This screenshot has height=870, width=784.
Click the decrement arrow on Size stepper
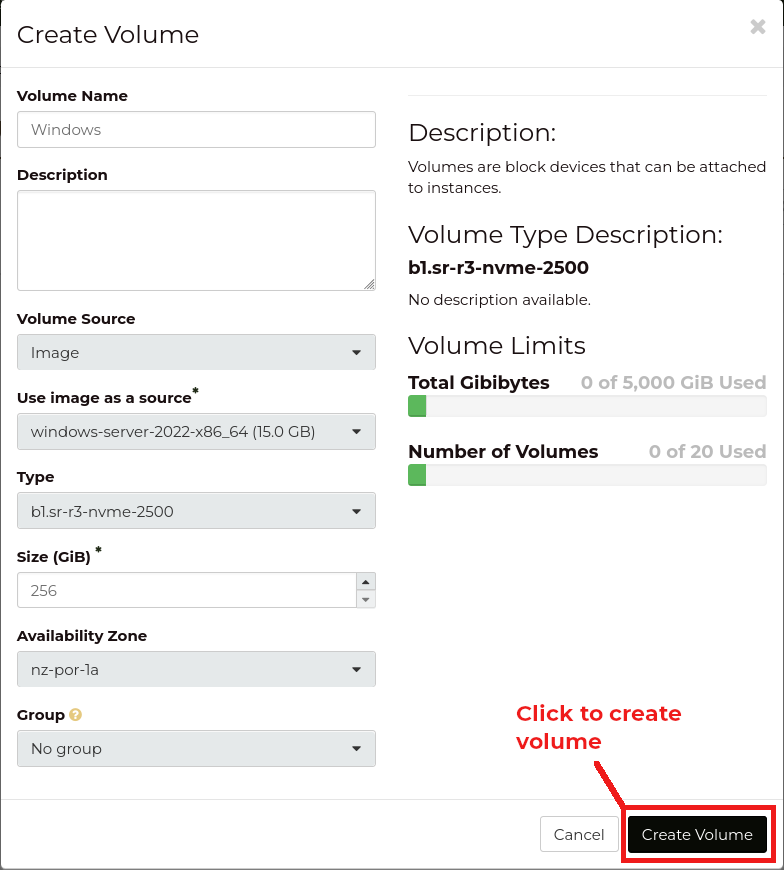(x=366, y=598)
